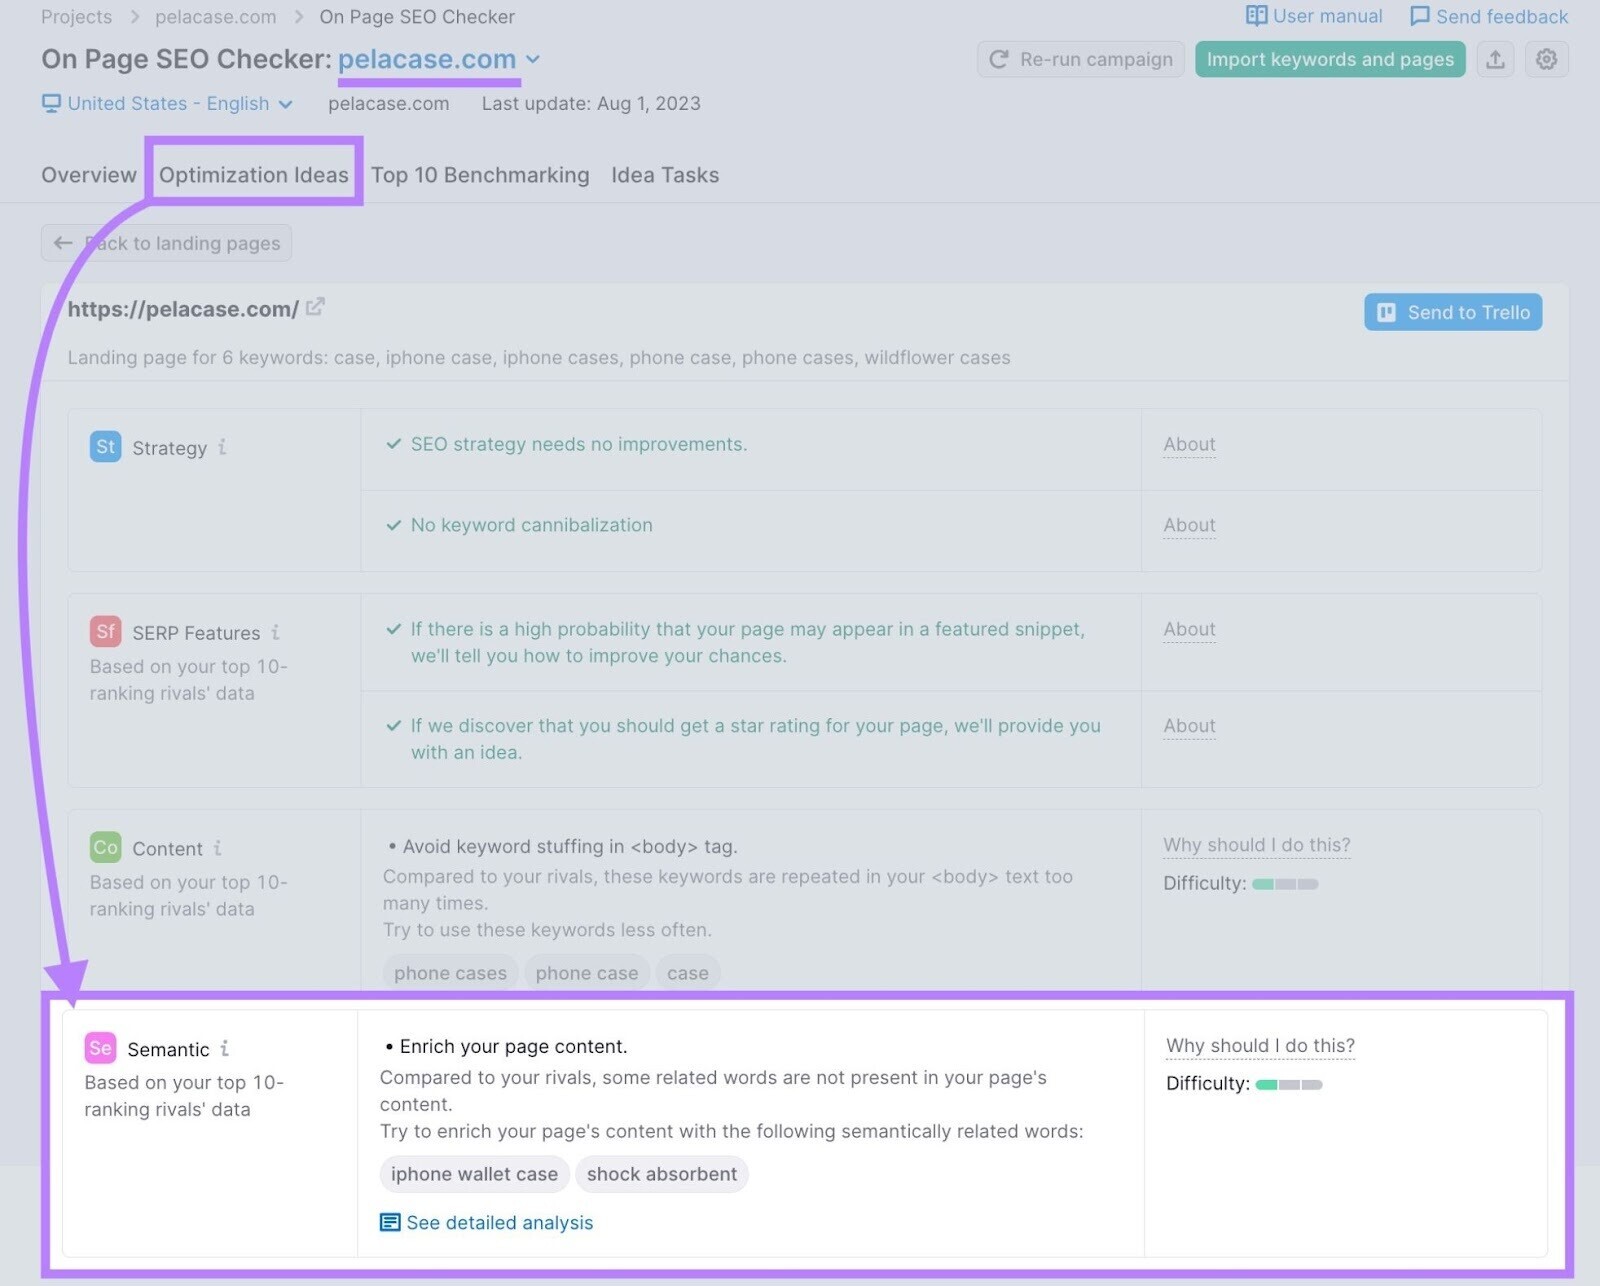The height and width of the screenshot is (1286, 1600).
Task: Go back to landing pages
Action: (166, 243)
